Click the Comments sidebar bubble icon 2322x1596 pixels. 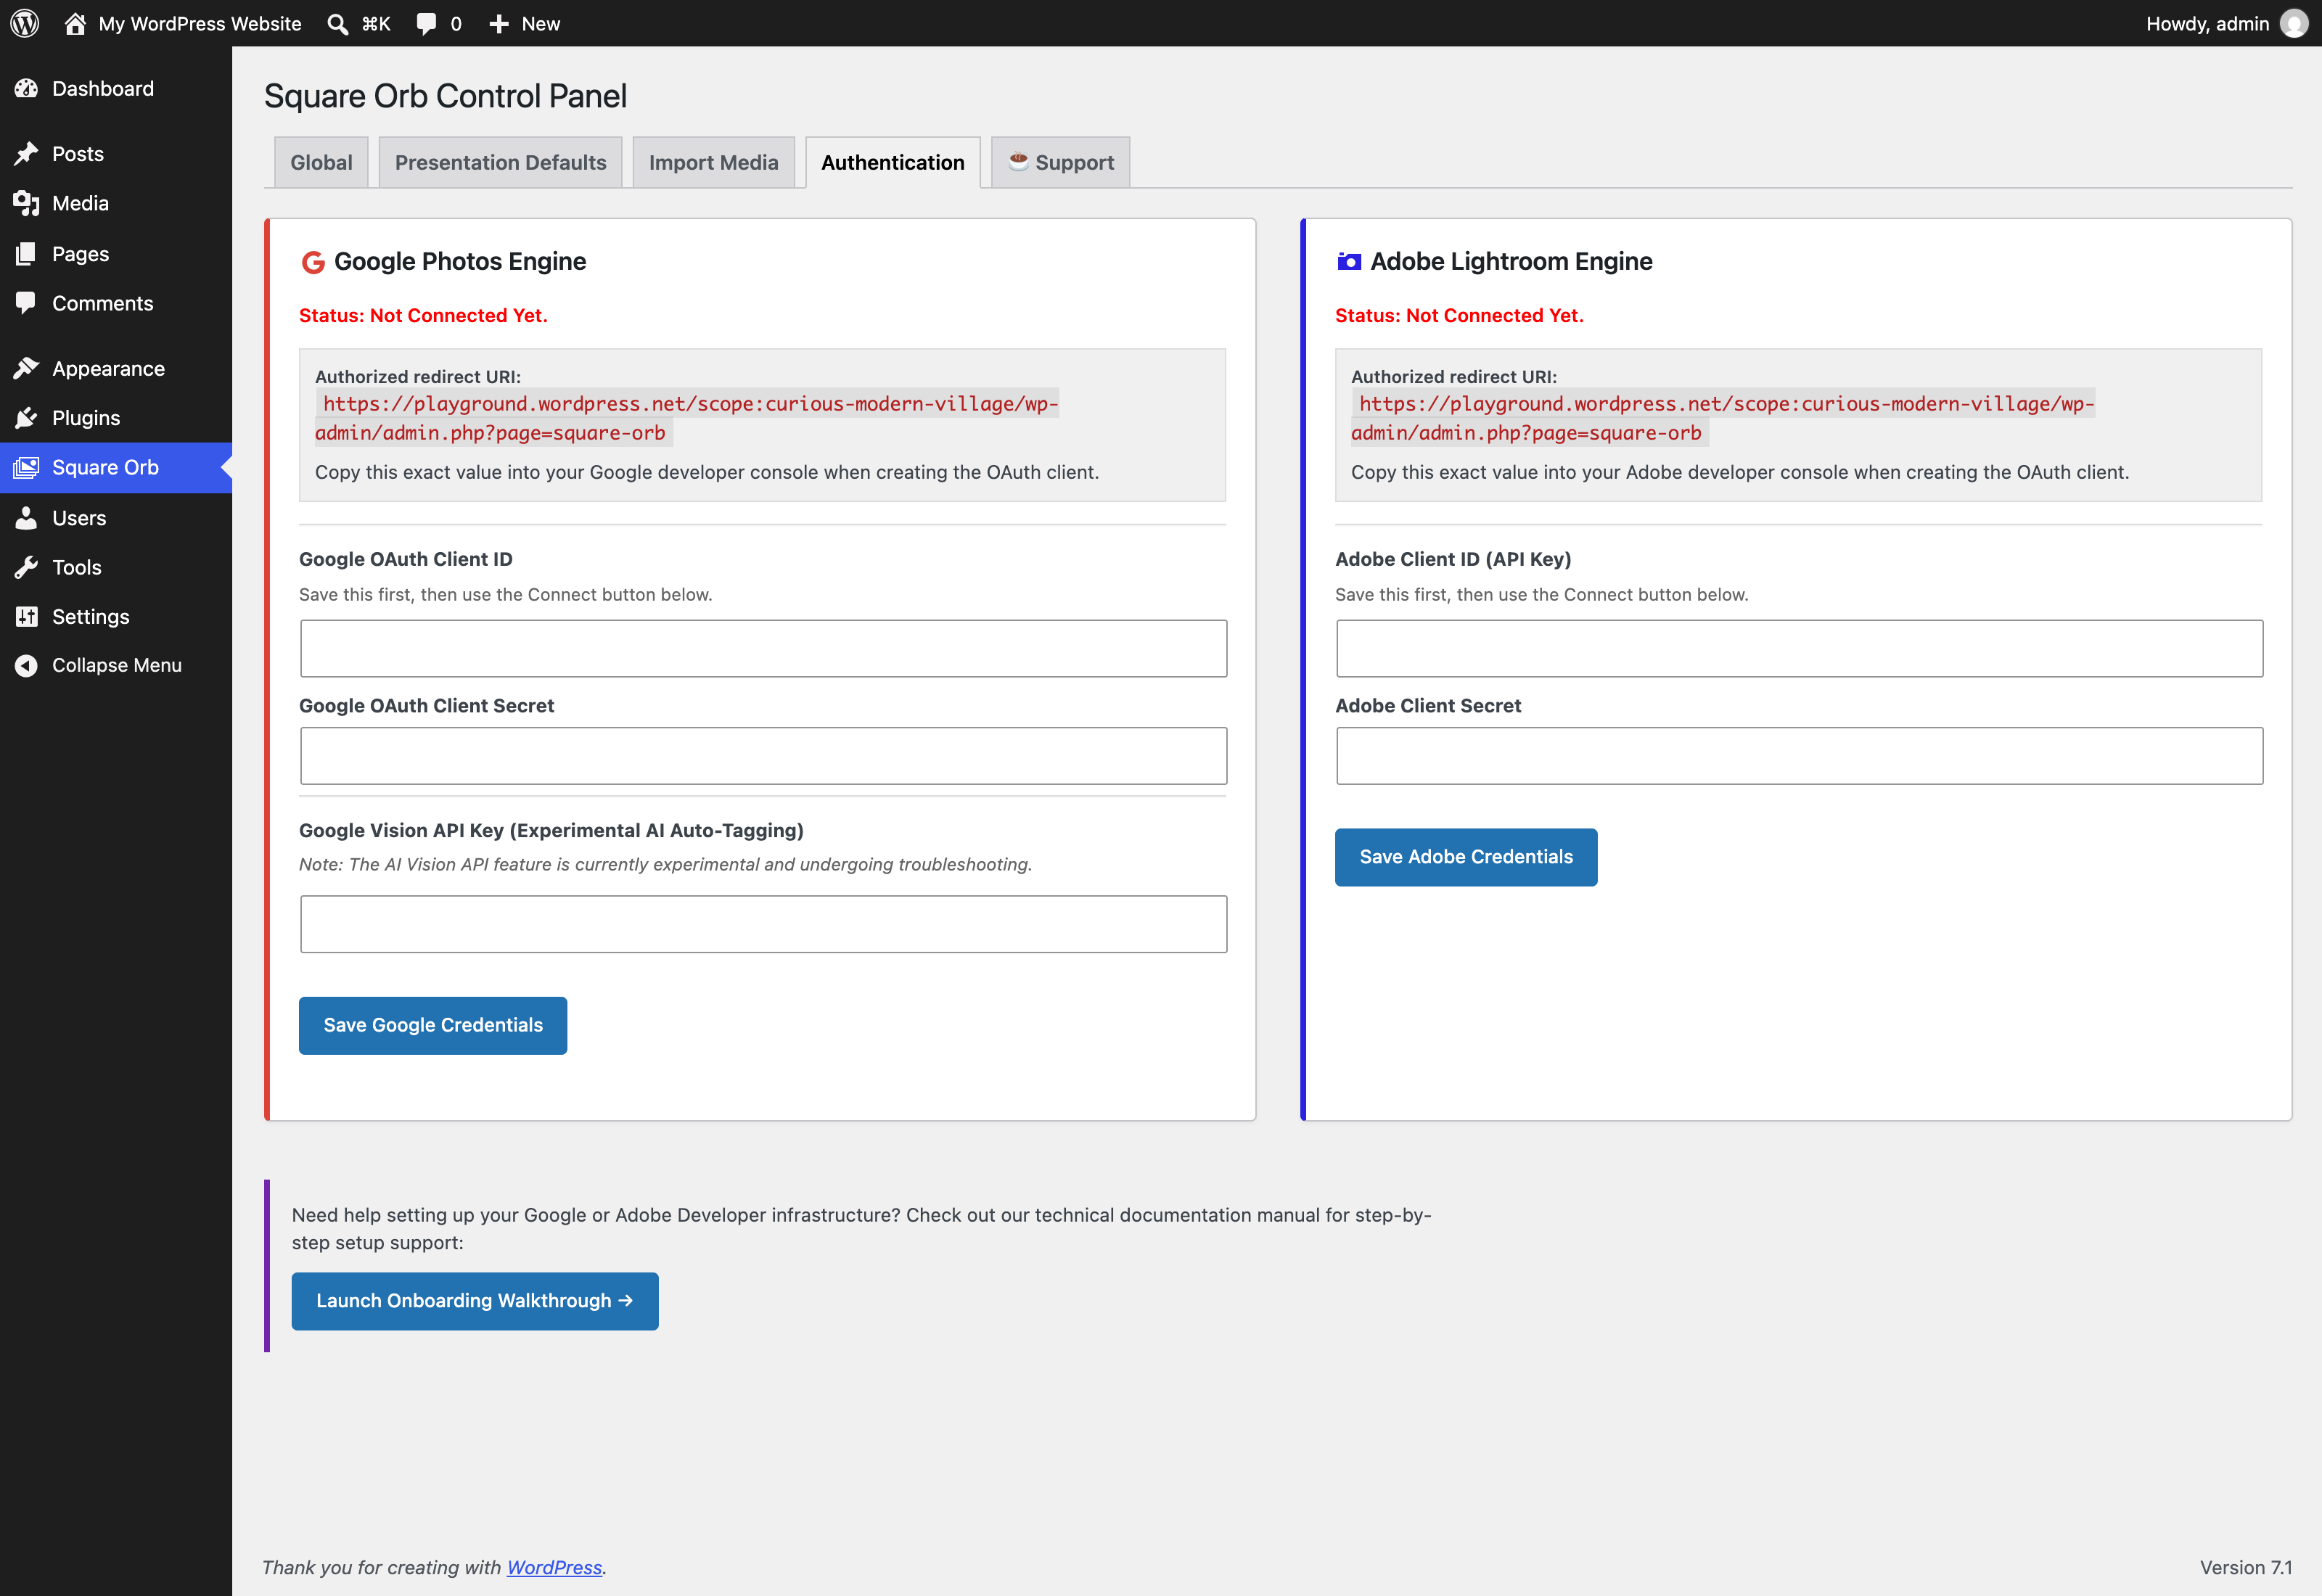27,303
